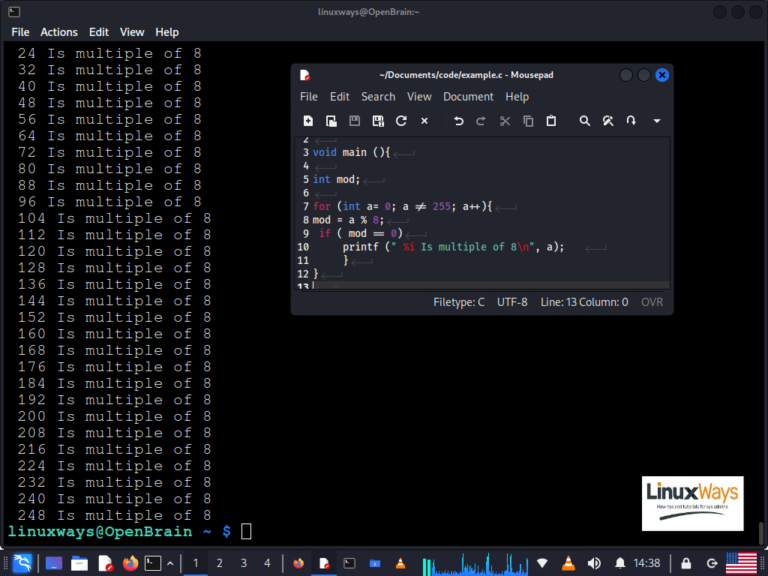This screenshot has height=576, width=768.
Task: Toggle OVR overwrite mode in status bar
Action: pyautogui.click(x=652, y=302)
